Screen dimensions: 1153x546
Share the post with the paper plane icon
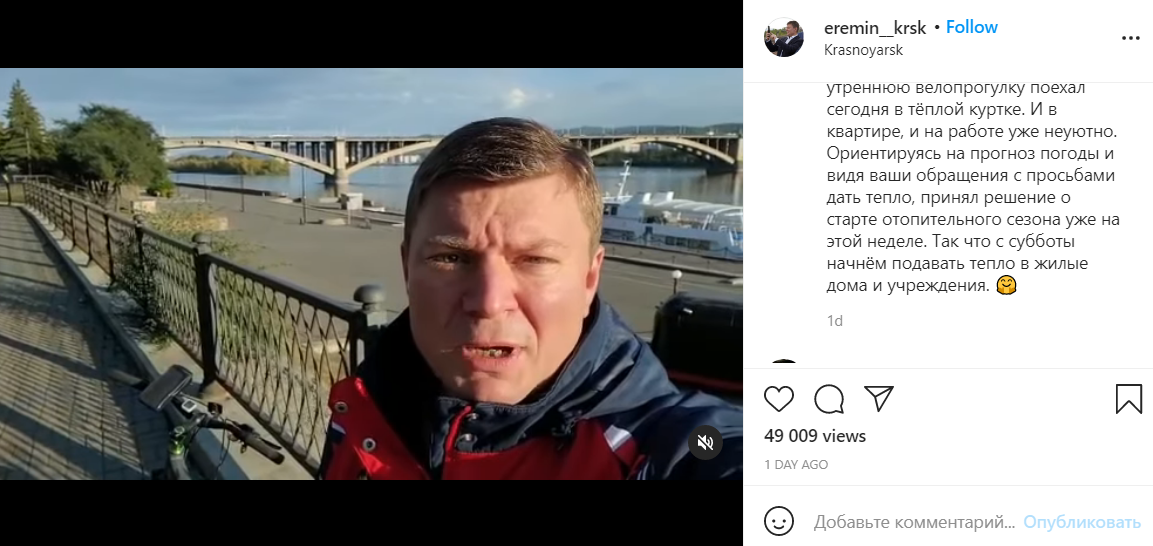point(879,398)
